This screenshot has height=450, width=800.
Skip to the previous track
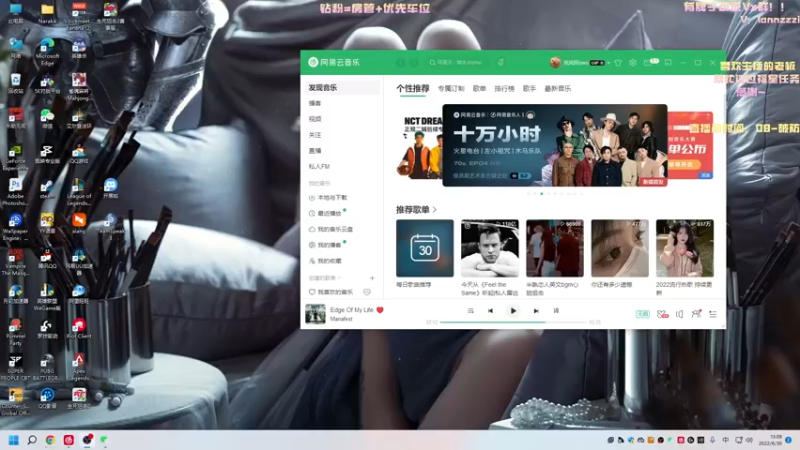490,311
